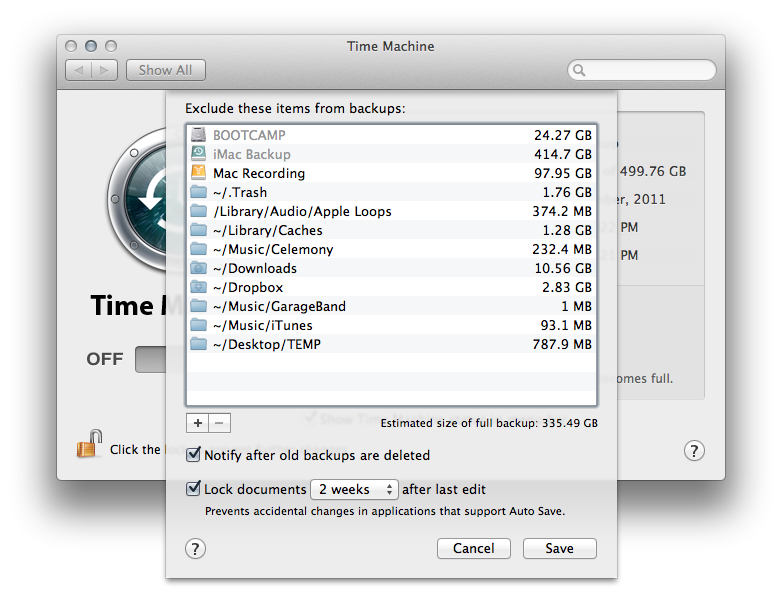Viewport: 782px width, 589px height.
Task: Click the 787.9 MB size value
Action: point(562,344)
